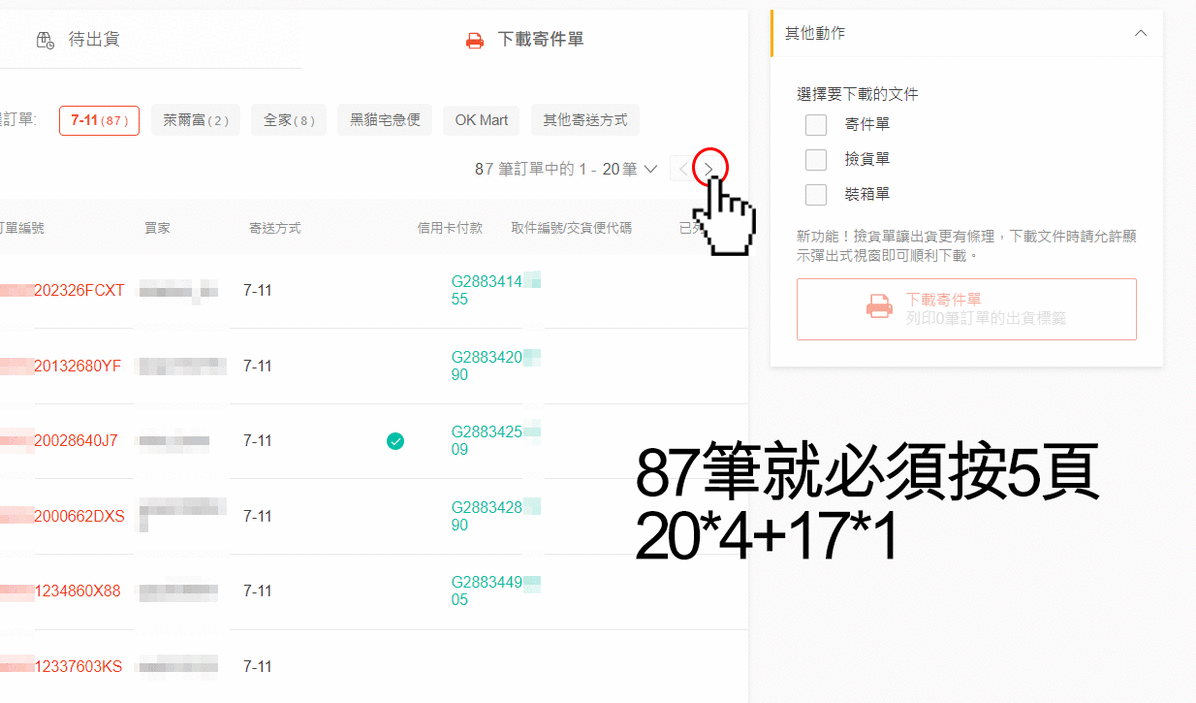Collapse the 其他動作 panel
1196x703 pixels.
(x=1140, y=33)
